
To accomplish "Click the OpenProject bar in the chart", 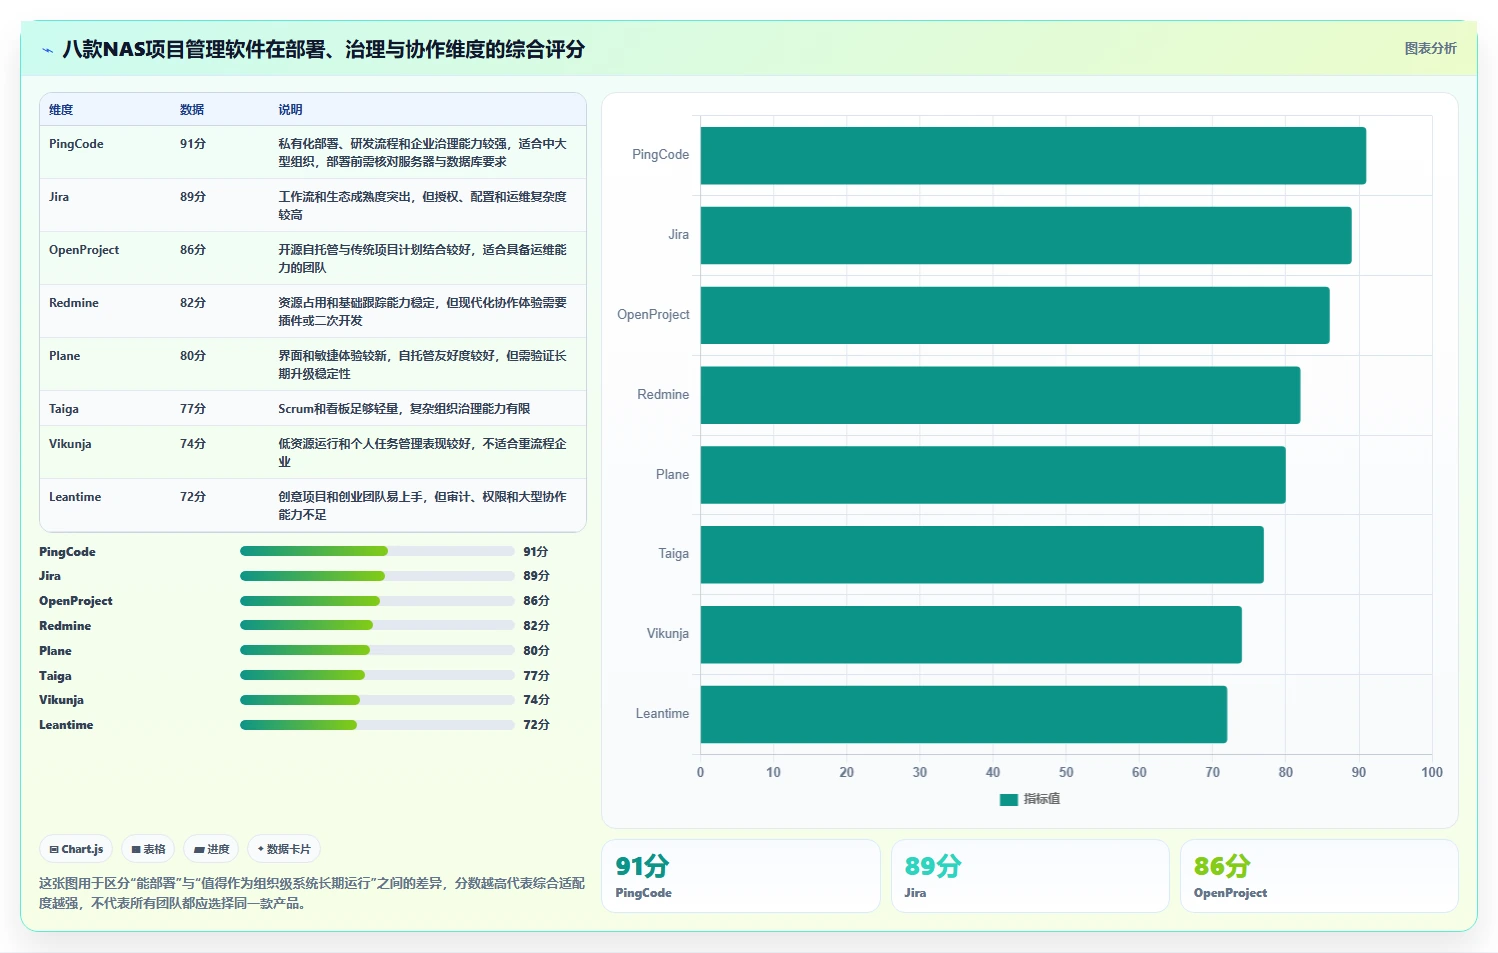I will coord(1015,315).
